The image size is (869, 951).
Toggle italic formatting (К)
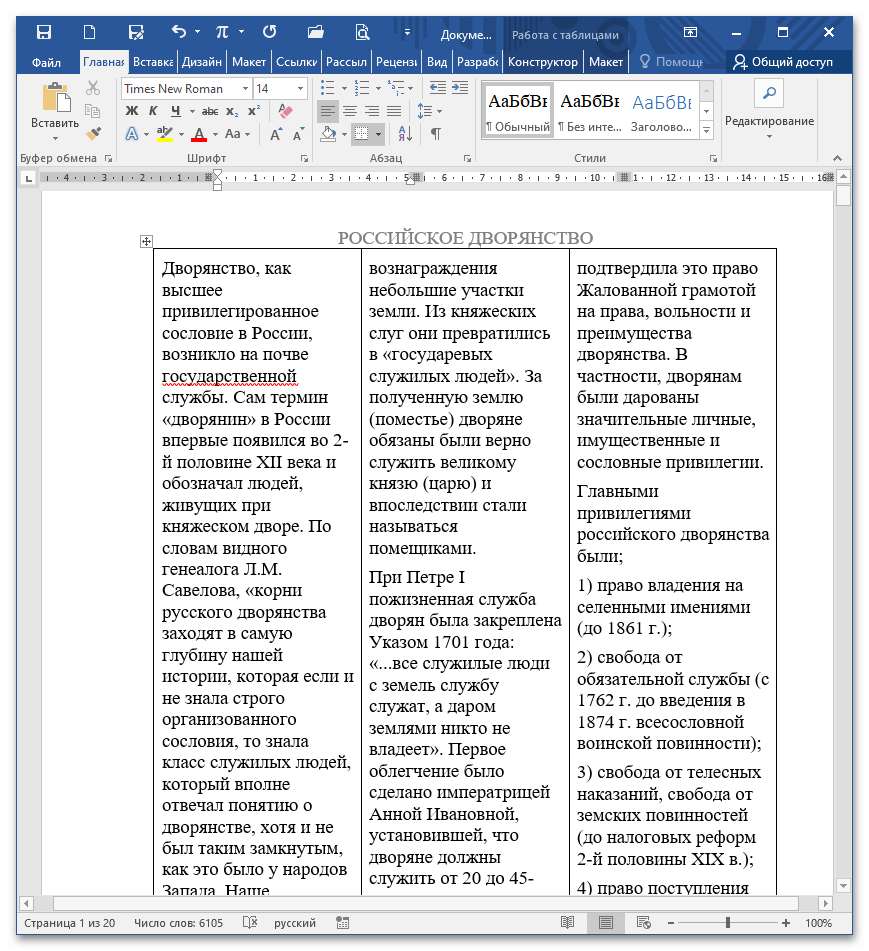153,111
